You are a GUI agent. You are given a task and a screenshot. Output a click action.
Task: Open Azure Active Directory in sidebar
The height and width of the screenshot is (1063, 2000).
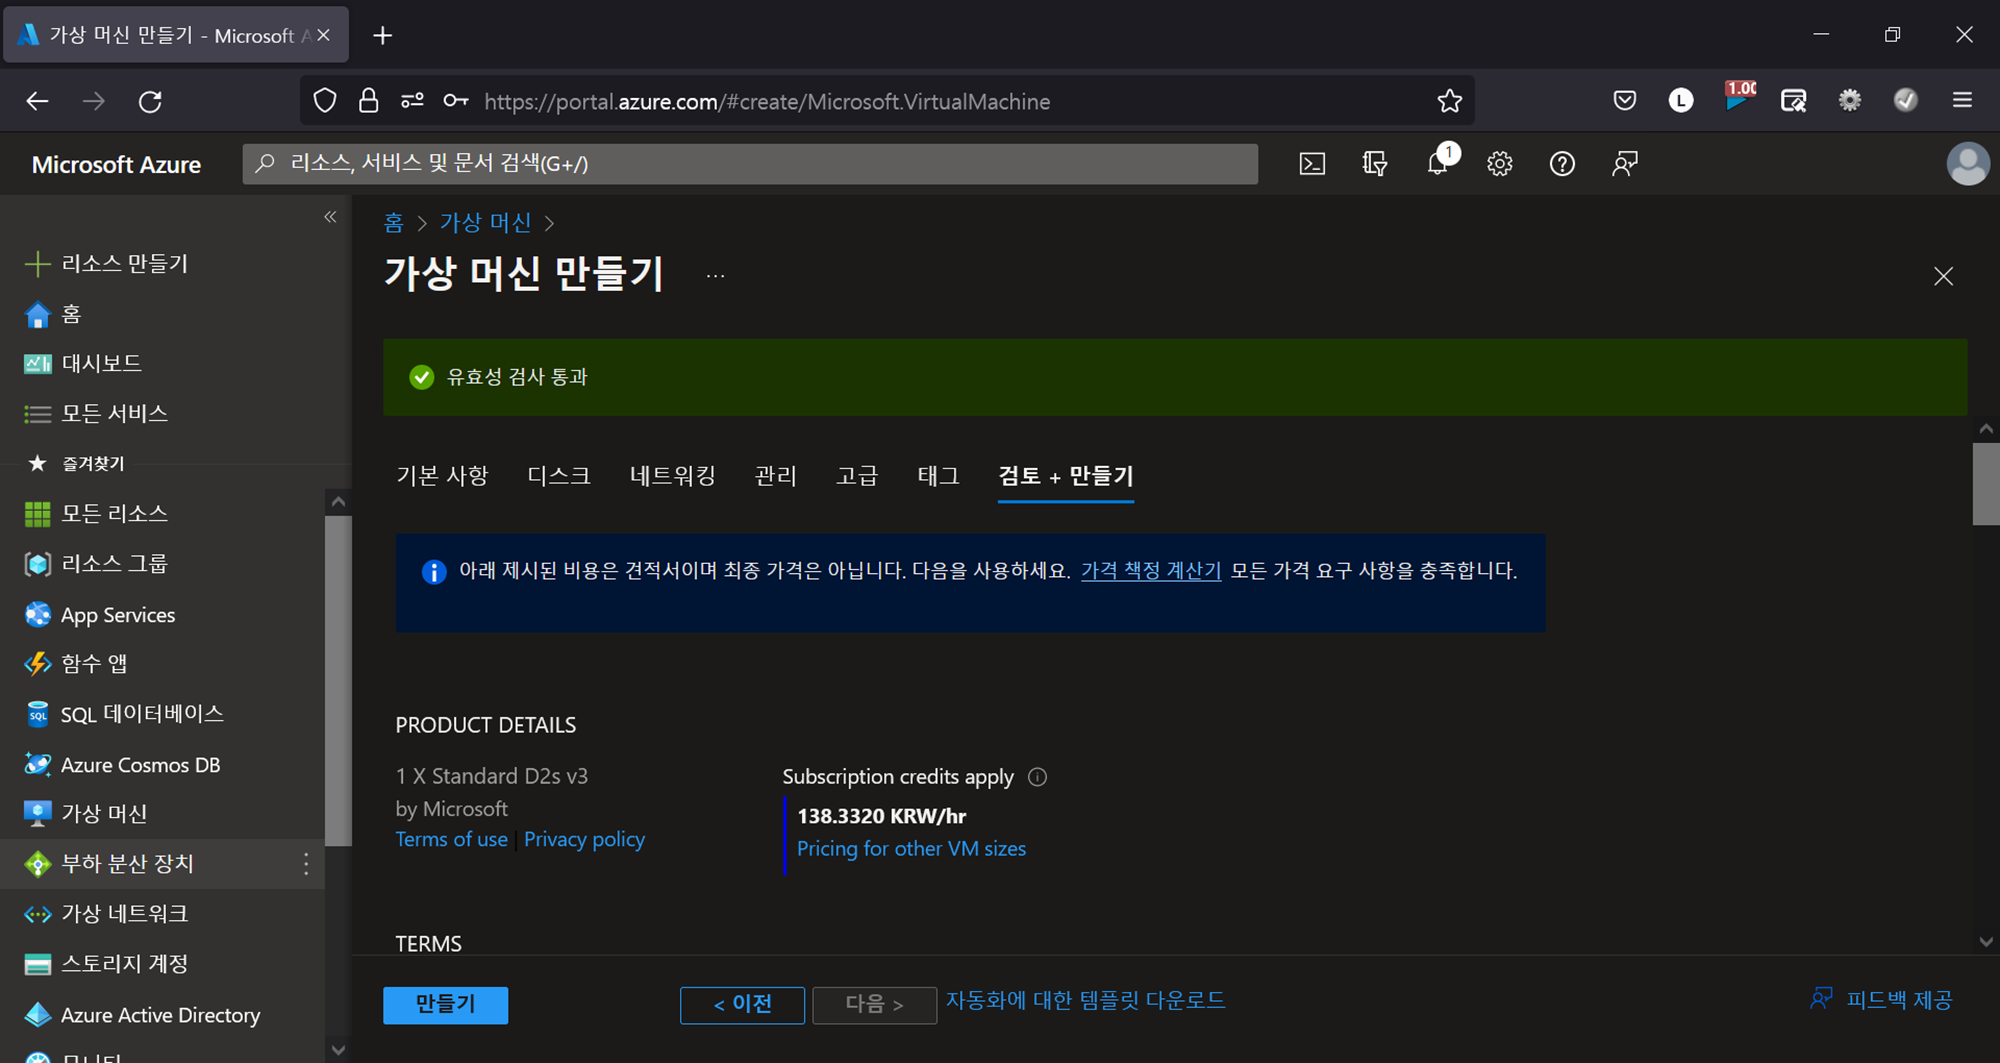162,1015
